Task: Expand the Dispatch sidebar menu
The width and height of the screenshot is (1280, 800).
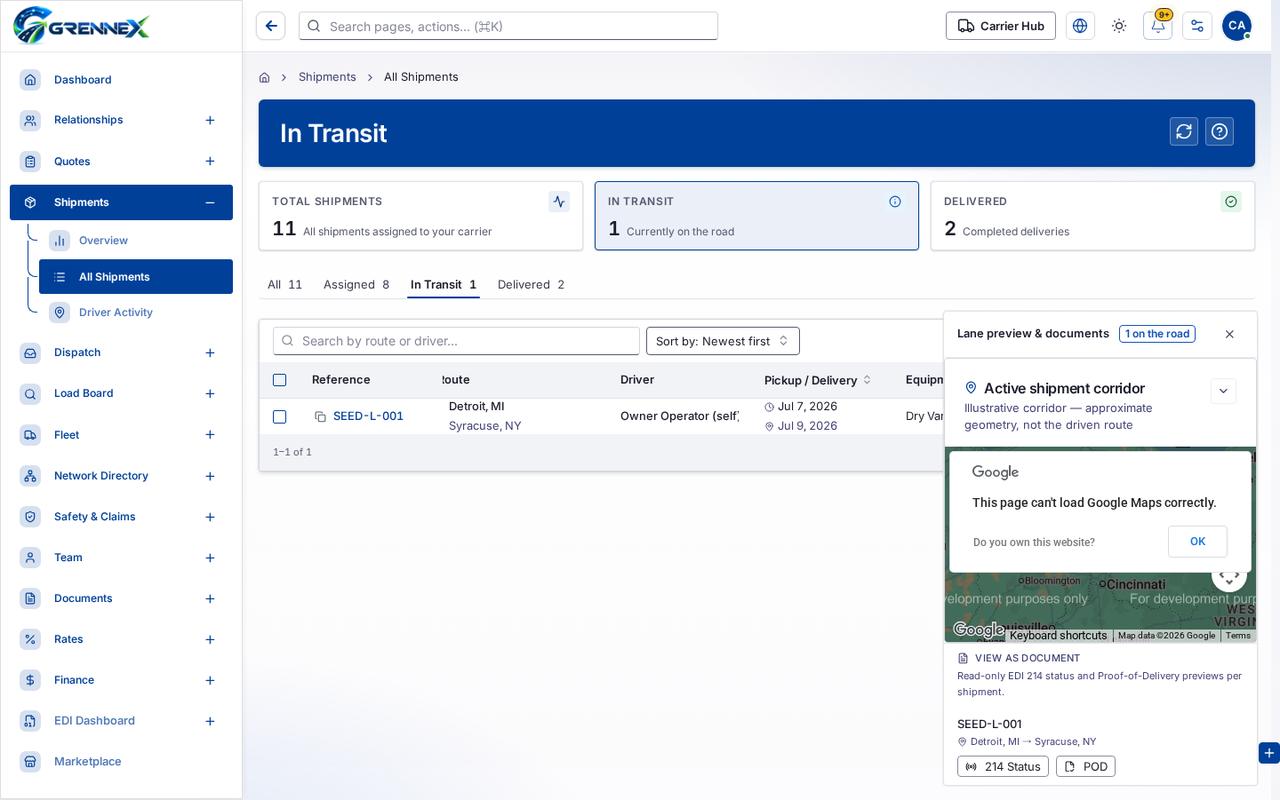Action: (210, 353)
